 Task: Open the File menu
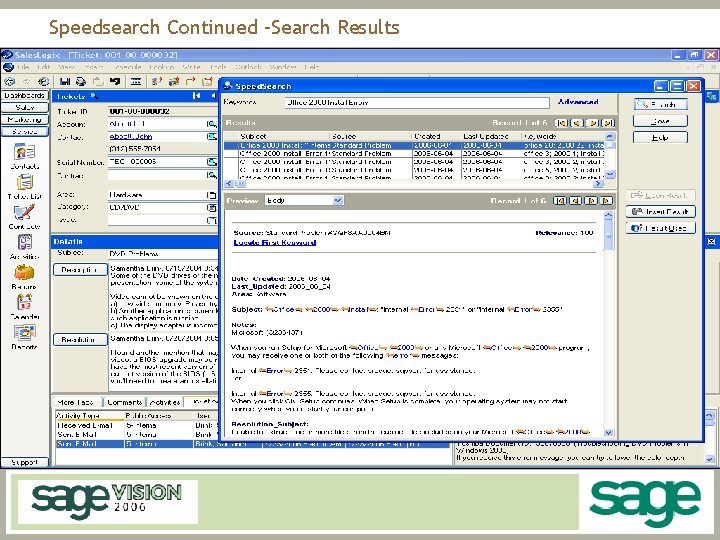[x=23, y=67]
